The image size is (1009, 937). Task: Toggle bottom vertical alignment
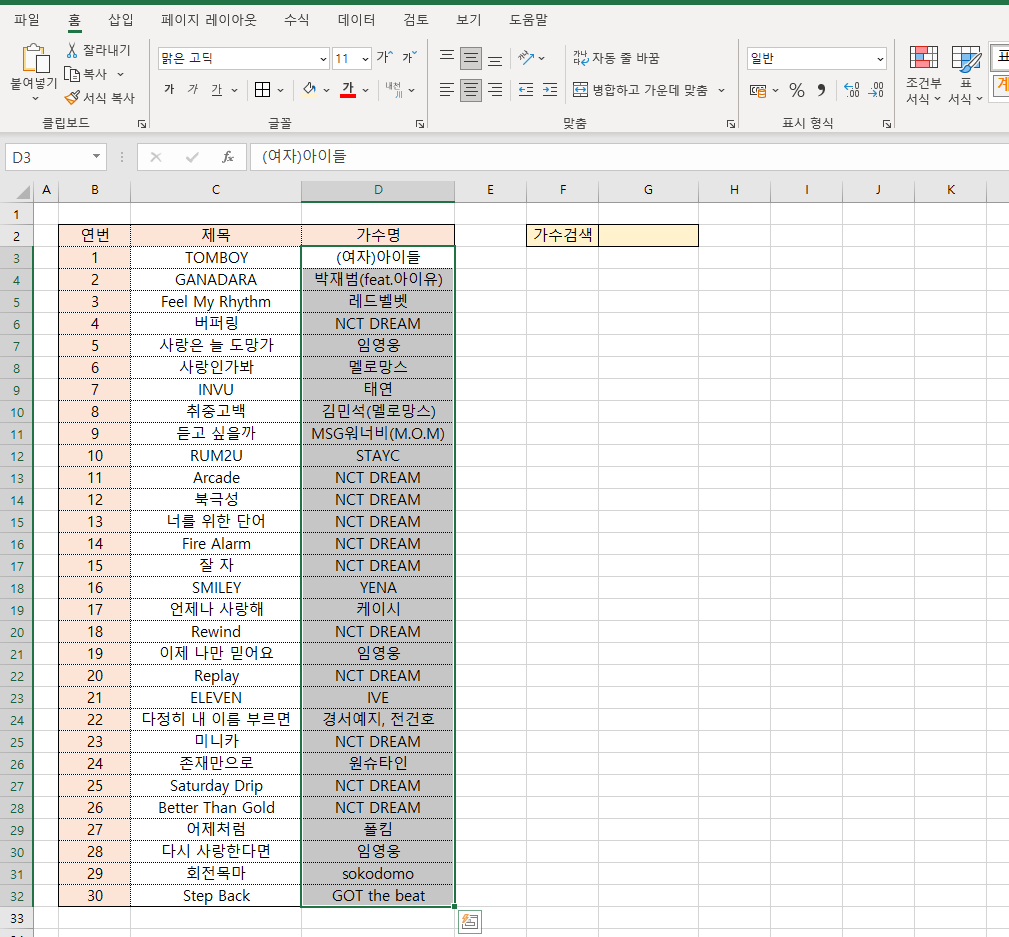pos(495,59)
